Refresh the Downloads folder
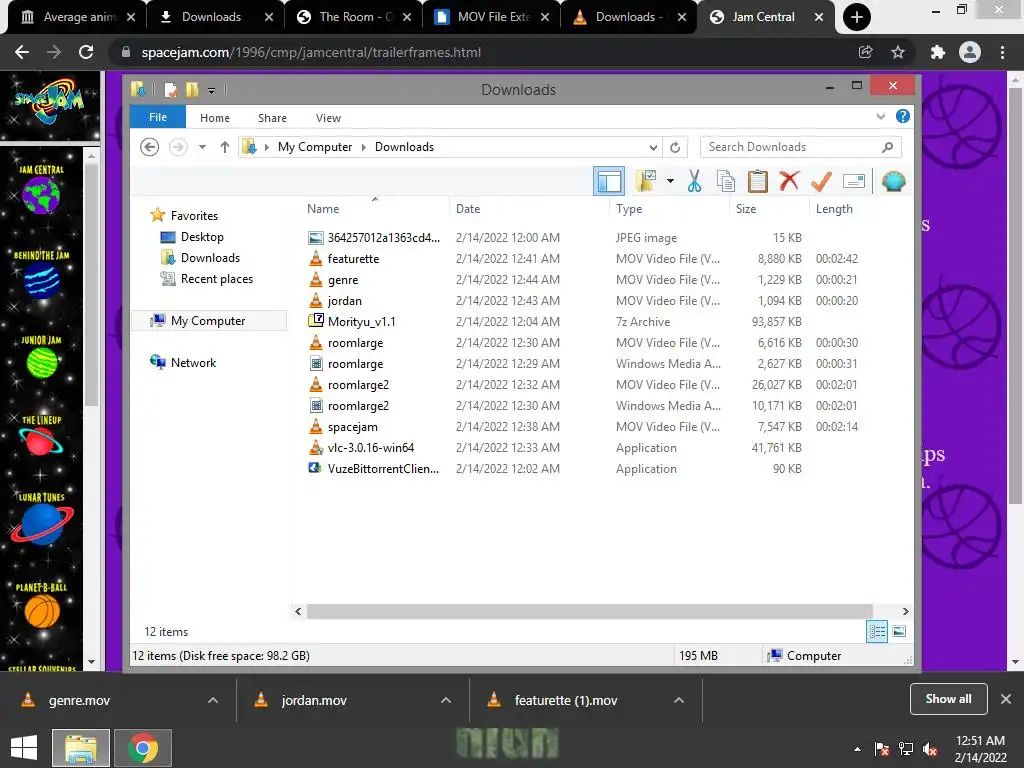 coord(675,147)
